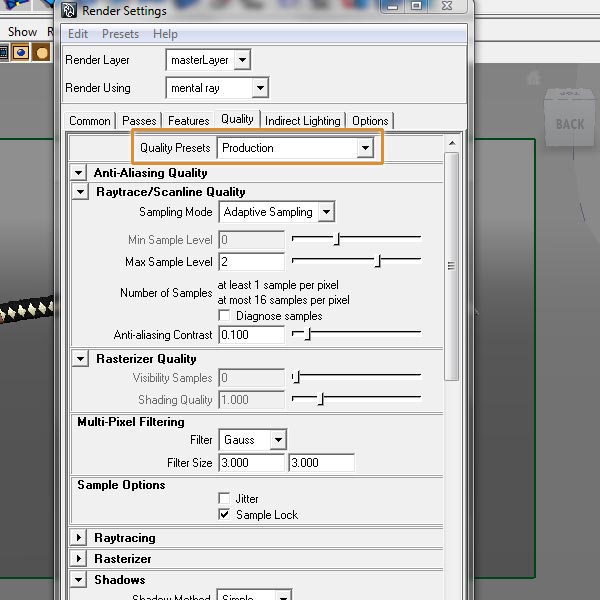Maximize the Render Settings window
Image resolution: width=600 pixels, height=600 pixels.
417,6
